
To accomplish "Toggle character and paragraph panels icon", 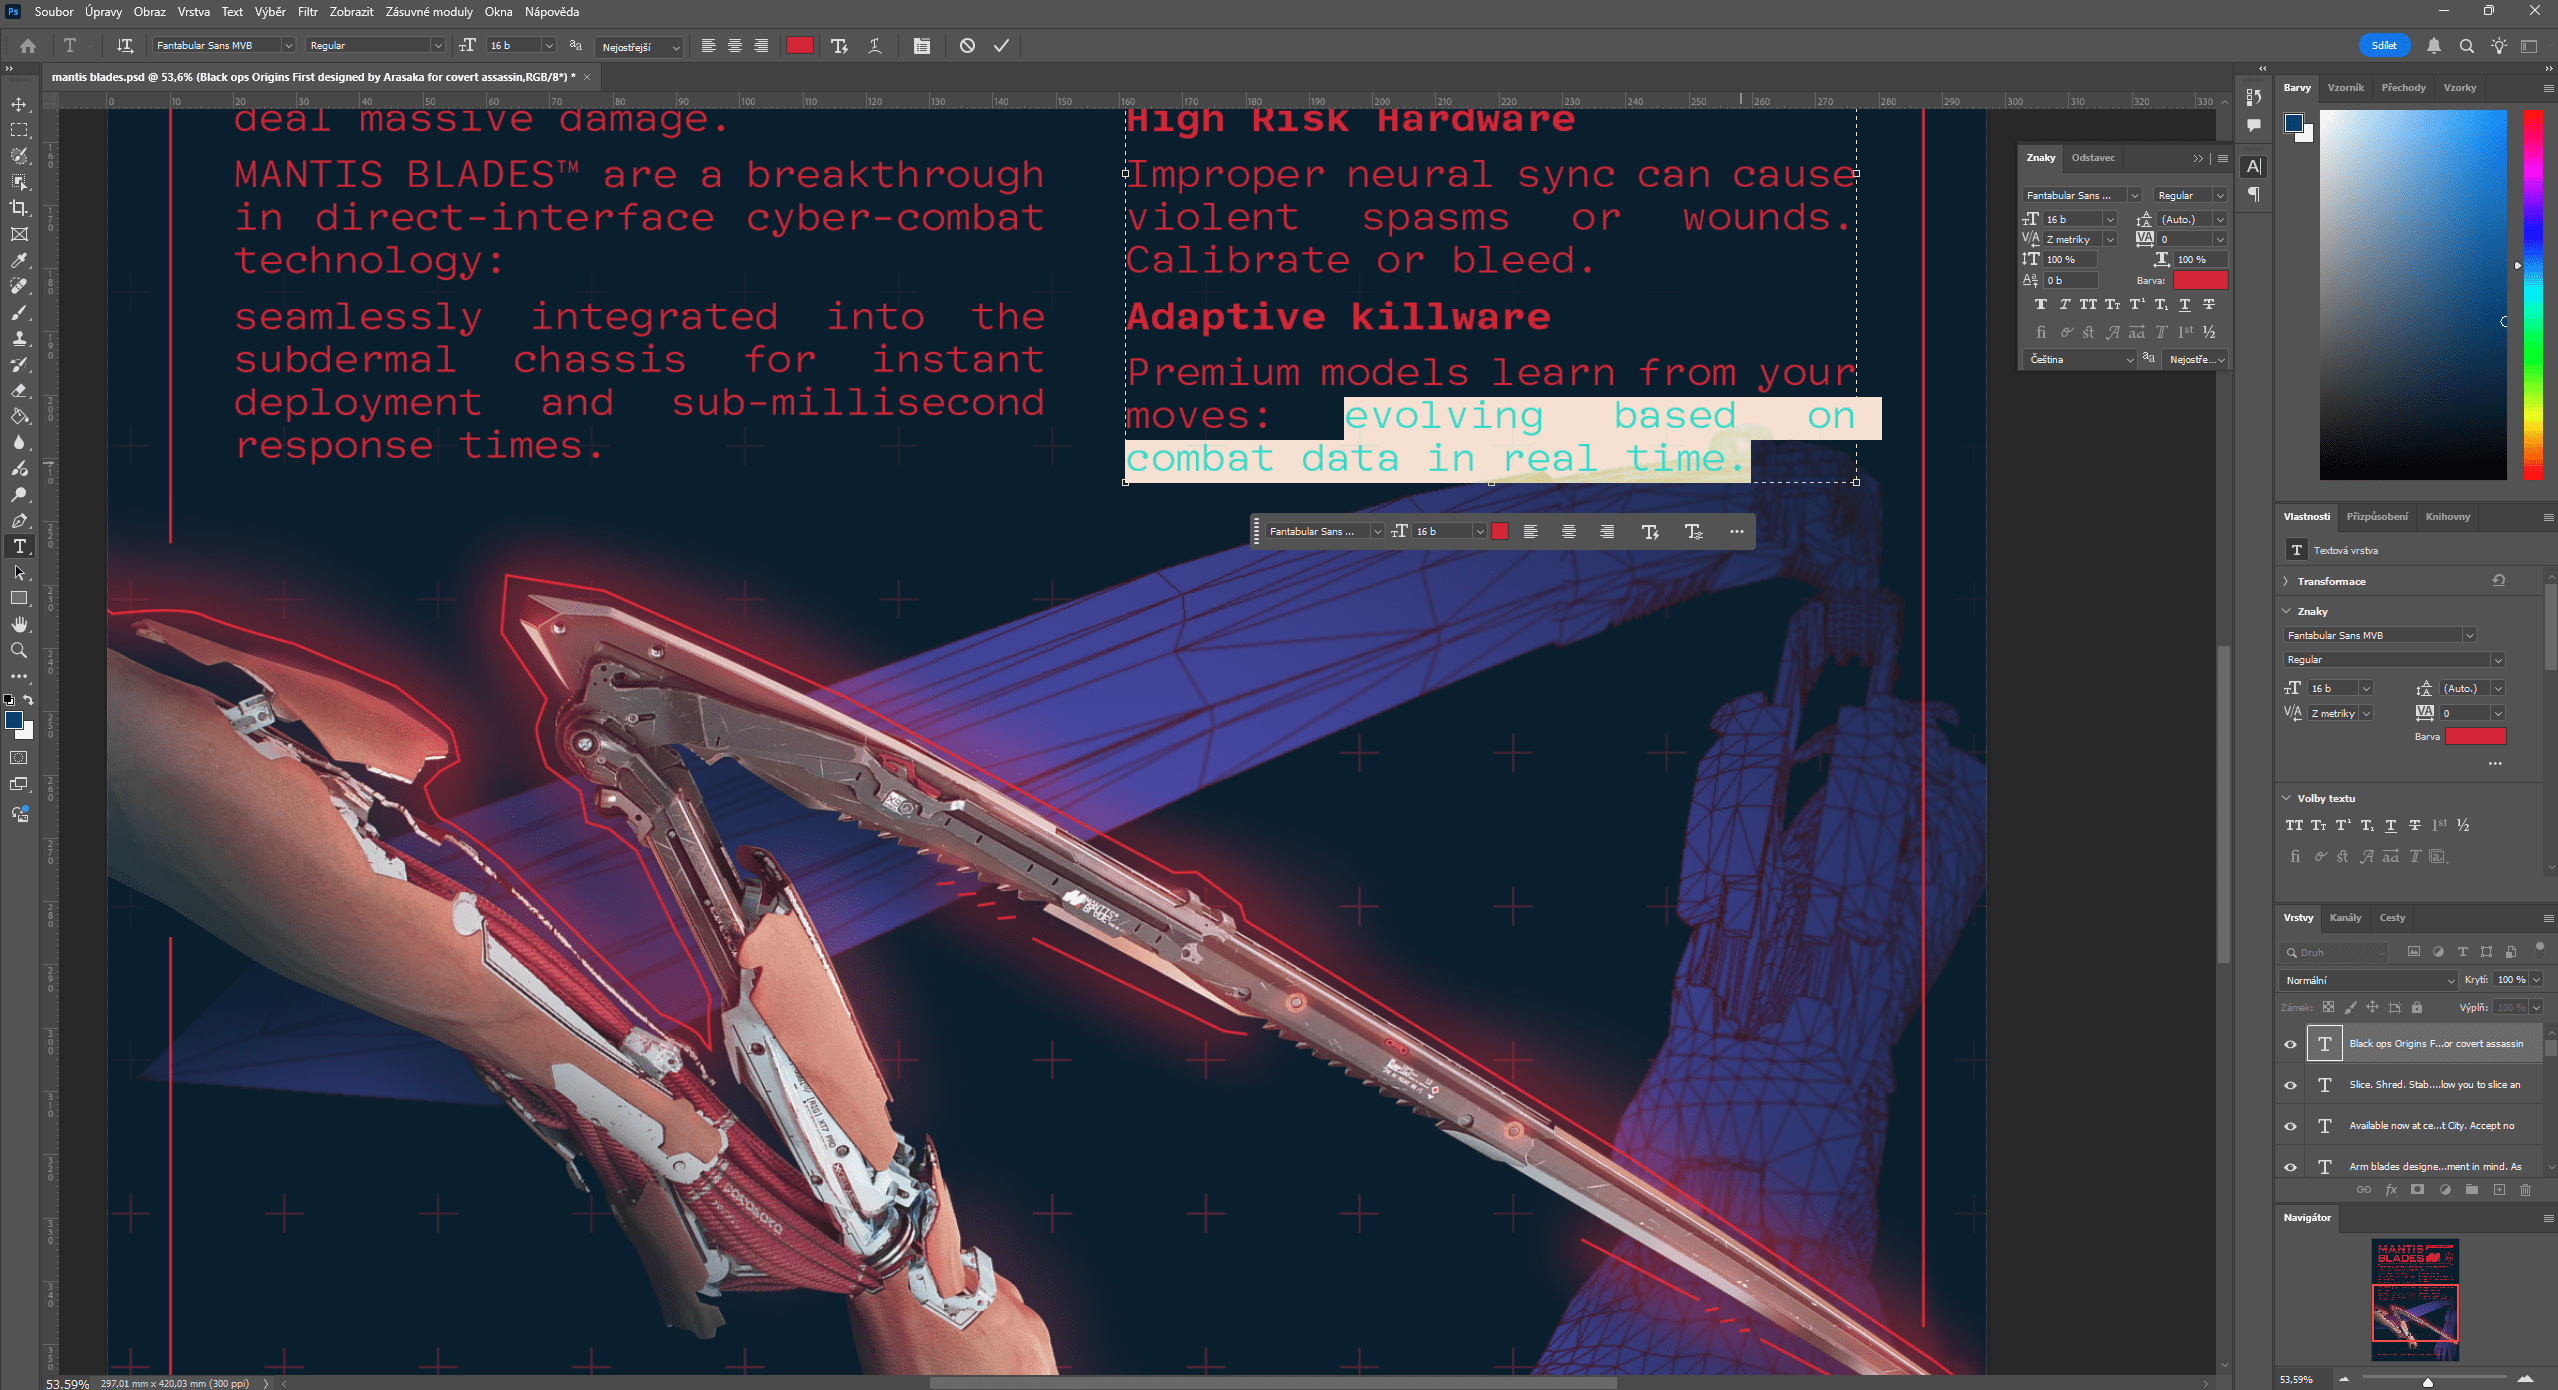I will (922, 46).
